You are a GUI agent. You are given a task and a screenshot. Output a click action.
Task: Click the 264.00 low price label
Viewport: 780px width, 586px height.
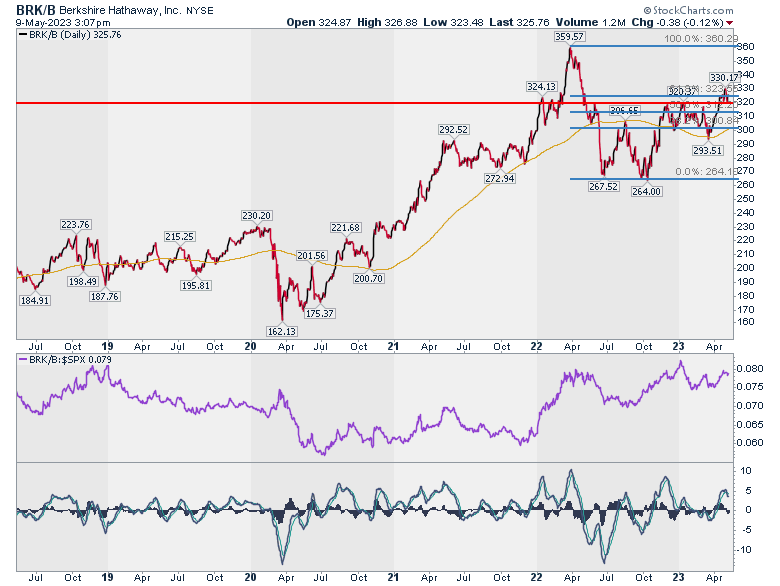646,192
